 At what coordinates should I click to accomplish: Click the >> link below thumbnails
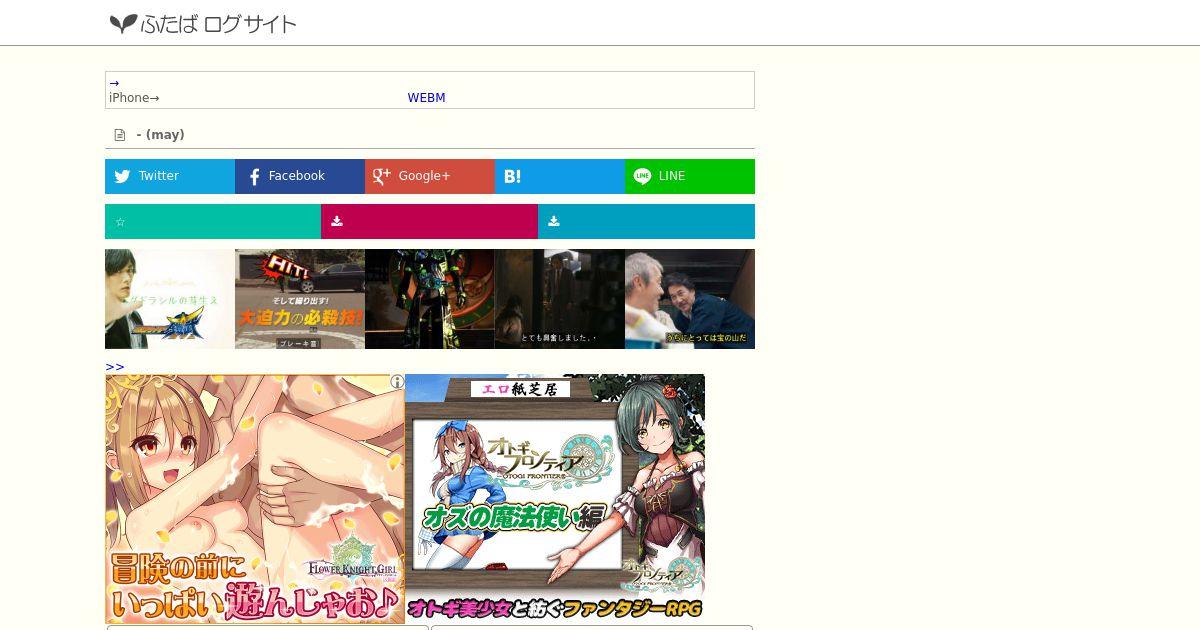tap(115, 367)
